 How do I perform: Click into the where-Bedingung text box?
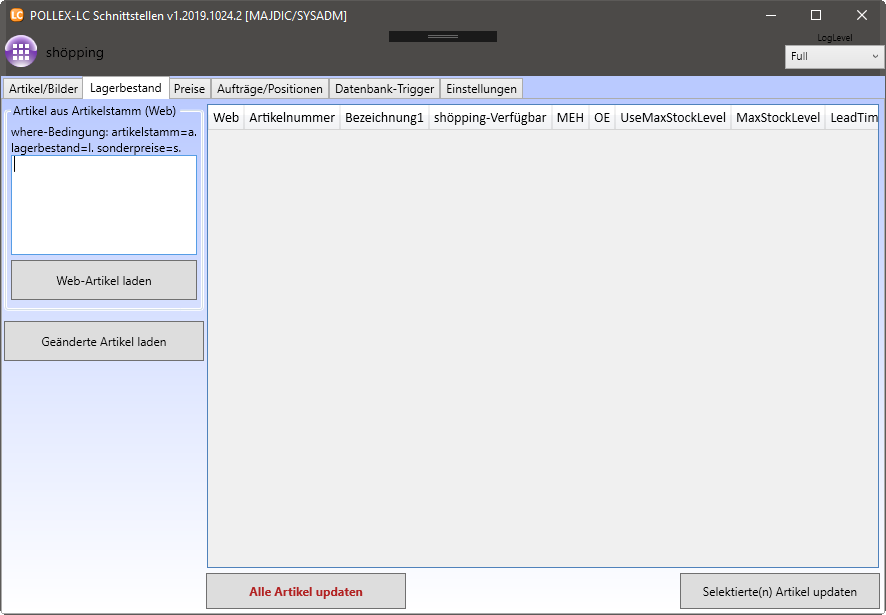pos(104,205)
